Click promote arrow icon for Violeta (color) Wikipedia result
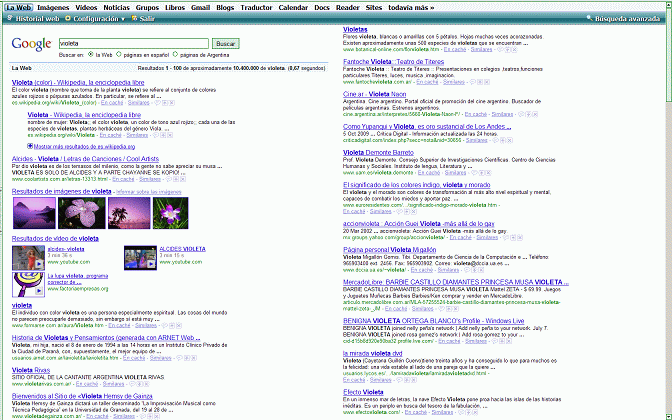Screen dimensions: 672x420 click(x=165, y=103)
